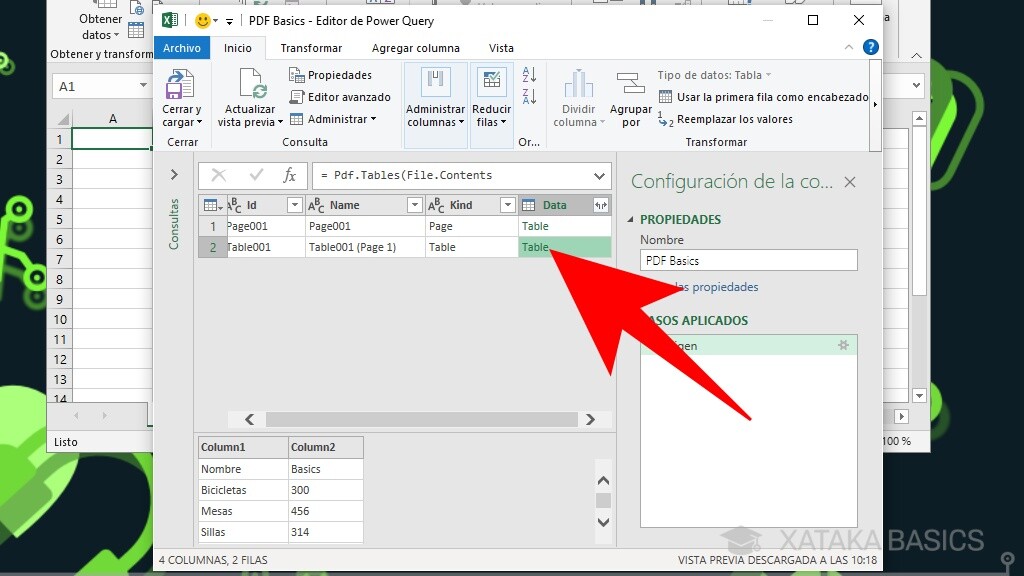Click the Nombre field containing PDF Basics
The height and width of the screenshot is (576, 1024).
pyautogui.click(x=748, y=260)
